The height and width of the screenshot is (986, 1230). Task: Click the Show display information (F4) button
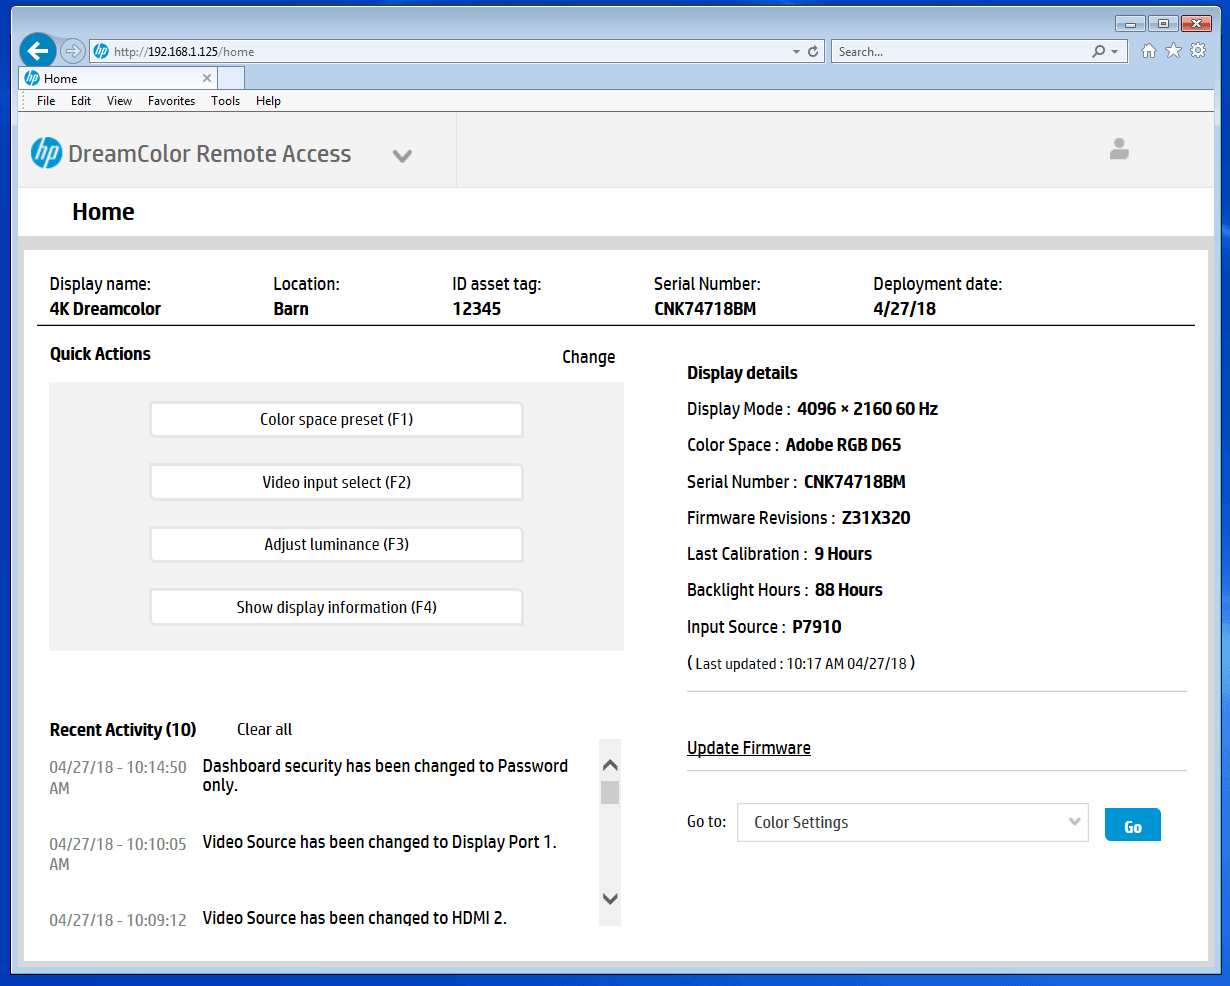tap(336, 607)
